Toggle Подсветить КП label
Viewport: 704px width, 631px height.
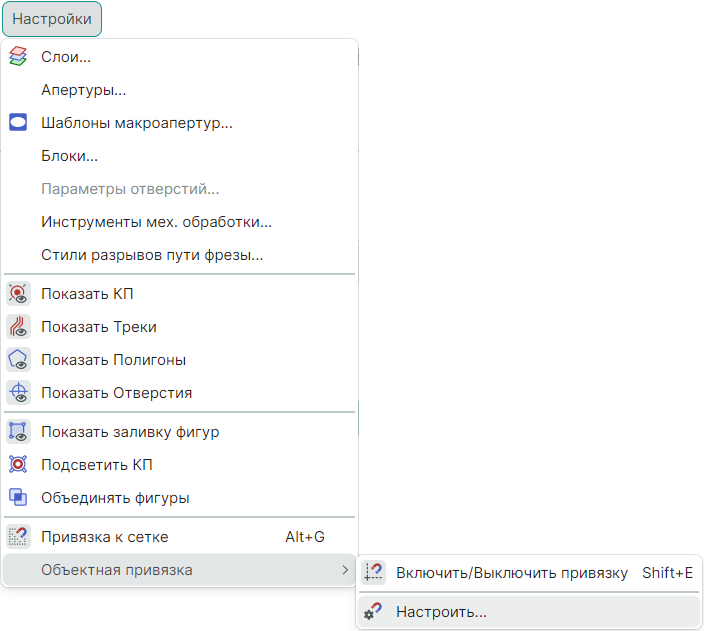[97, 465]
